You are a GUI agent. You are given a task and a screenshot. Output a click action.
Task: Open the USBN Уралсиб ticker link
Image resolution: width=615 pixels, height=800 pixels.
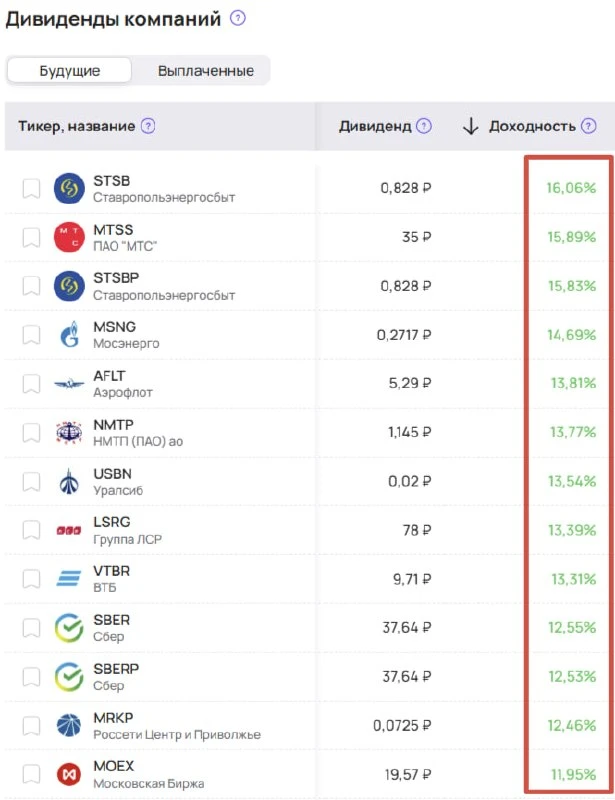point(118,482)
